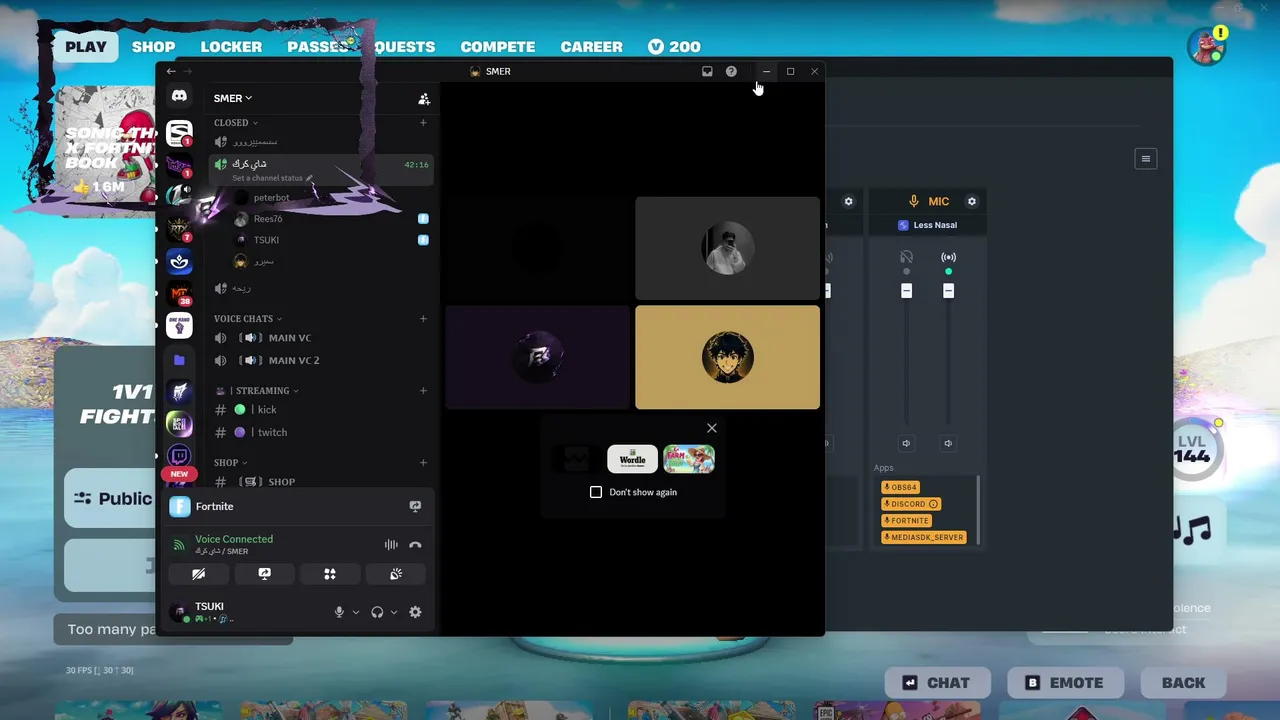Screen dimensions: 1280x720
Task: Toggle MIC stream broadcast output
Action: [x=948, y=258]
